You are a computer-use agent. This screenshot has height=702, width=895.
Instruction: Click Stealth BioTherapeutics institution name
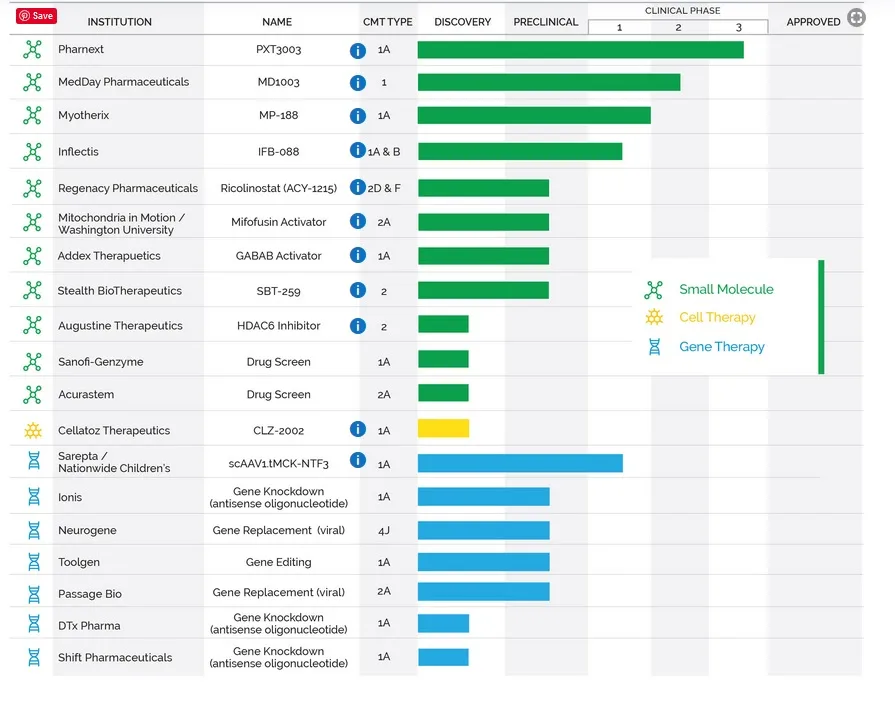[x=119, y=291]
